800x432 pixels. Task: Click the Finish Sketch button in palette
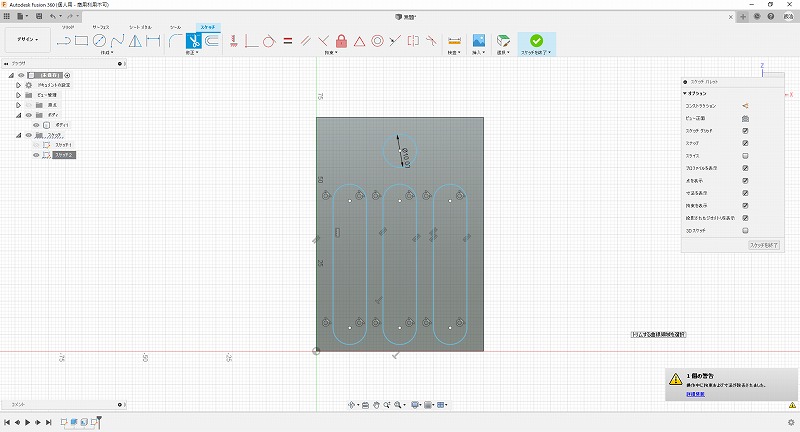(x=763, y=245)
